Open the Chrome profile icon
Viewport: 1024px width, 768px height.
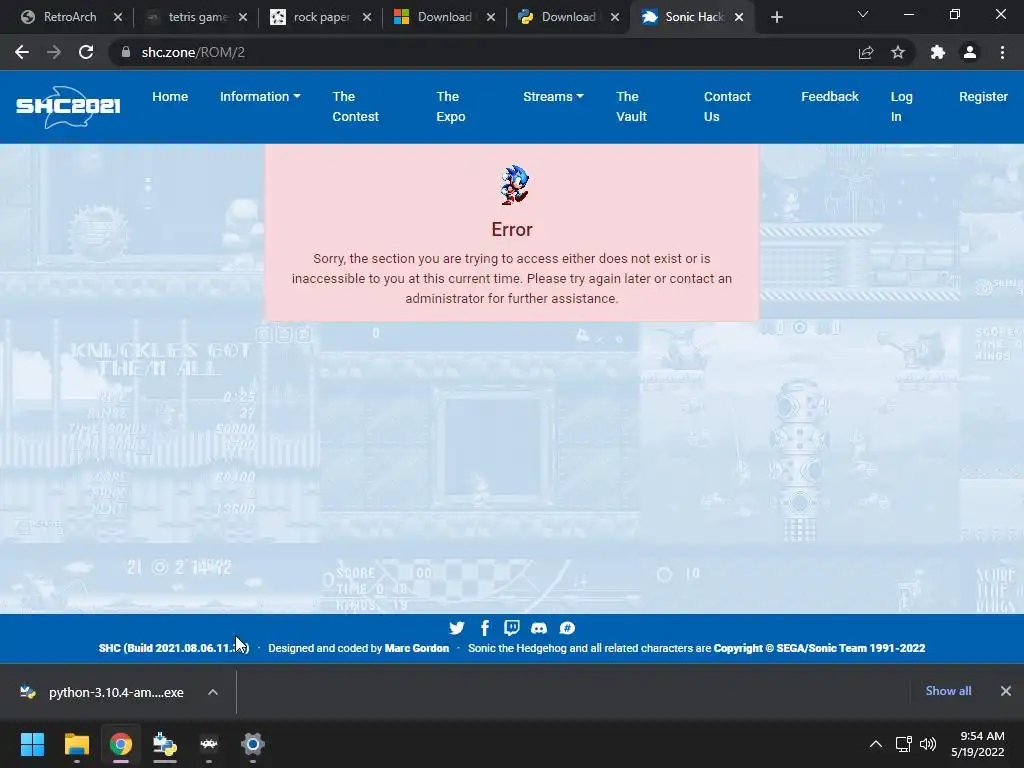(x=970, y=52)
